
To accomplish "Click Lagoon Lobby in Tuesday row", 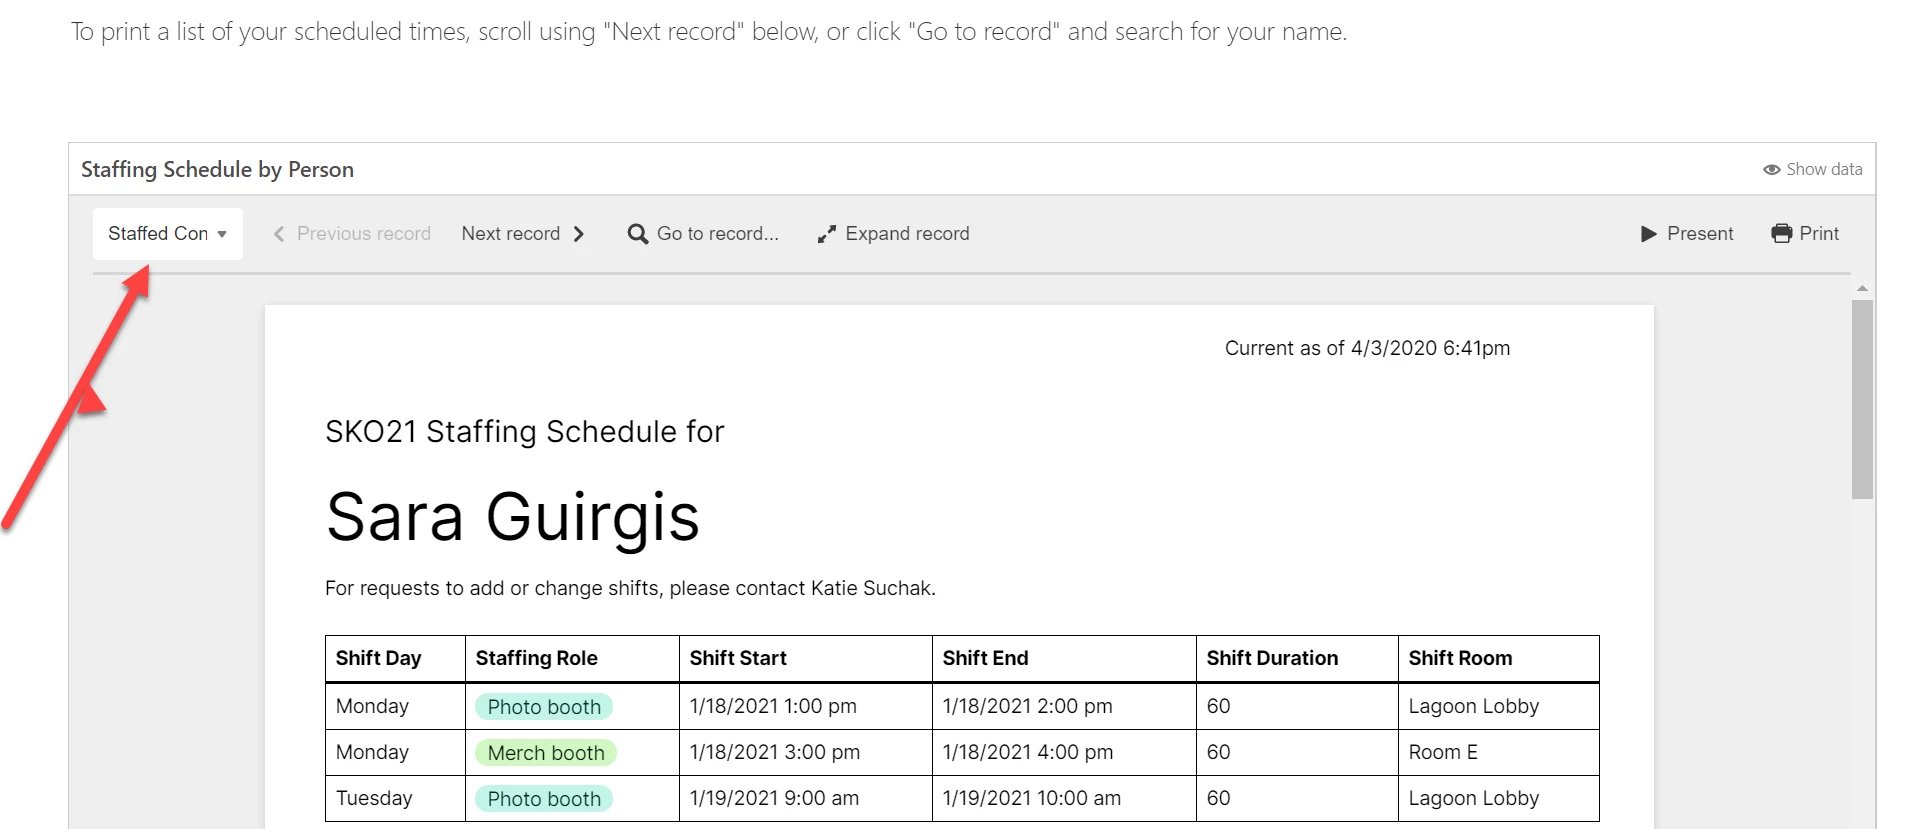I will coord(1499,799).
